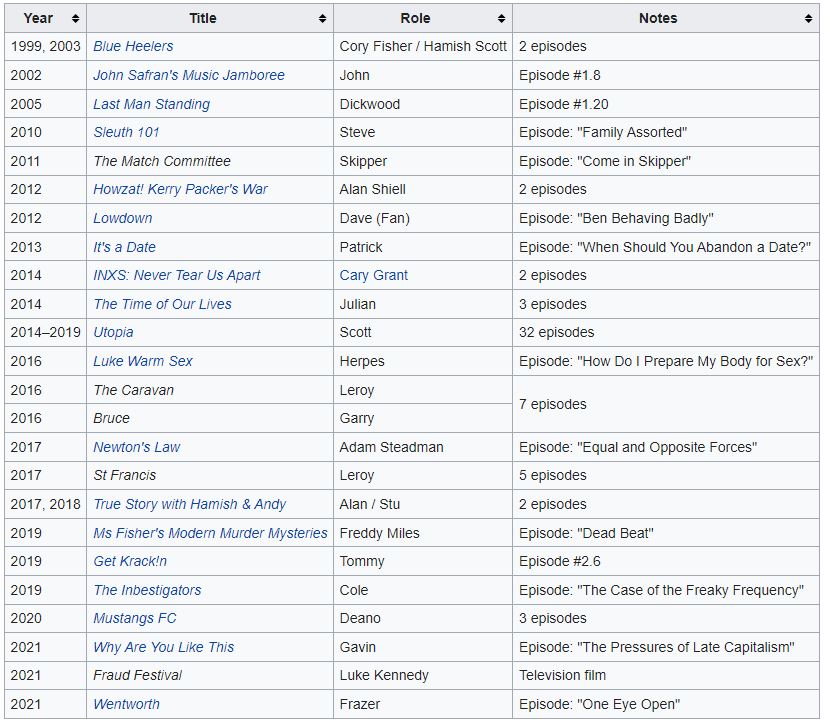Select the Fraud Festival title cell

click(x=210, y=676)
